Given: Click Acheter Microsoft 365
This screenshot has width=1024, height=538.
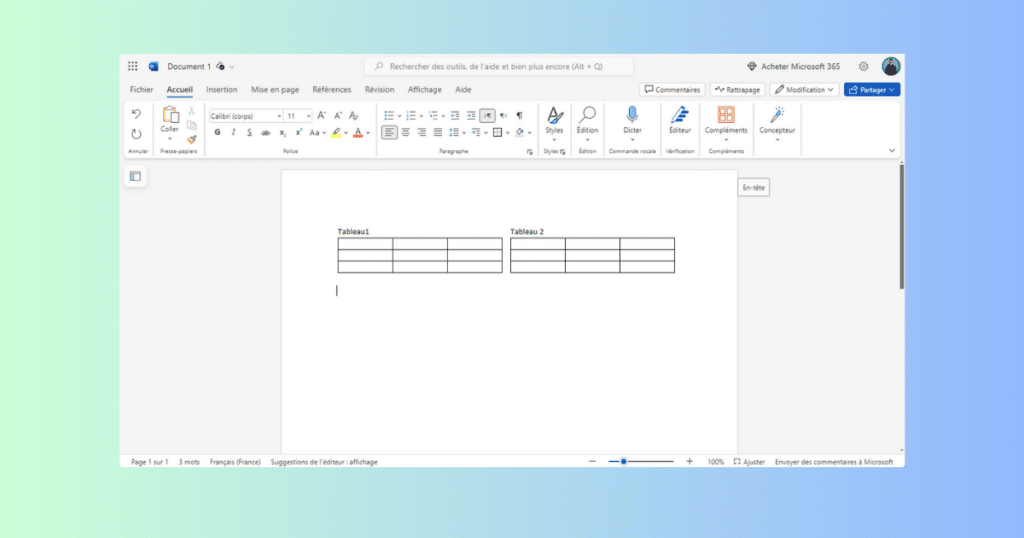Looking at the screenshot, I should tap(793, 66).
